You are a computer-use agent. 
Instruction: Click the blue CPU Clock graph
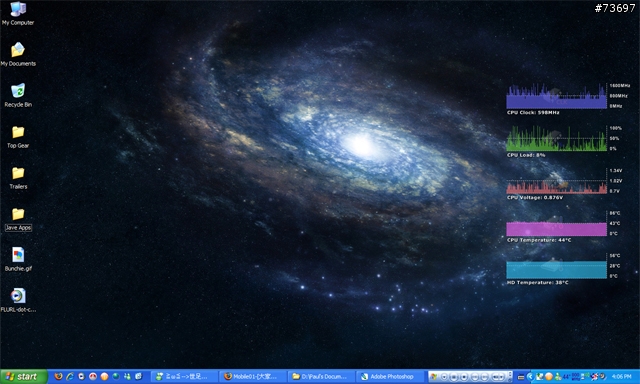click(556, 96)
